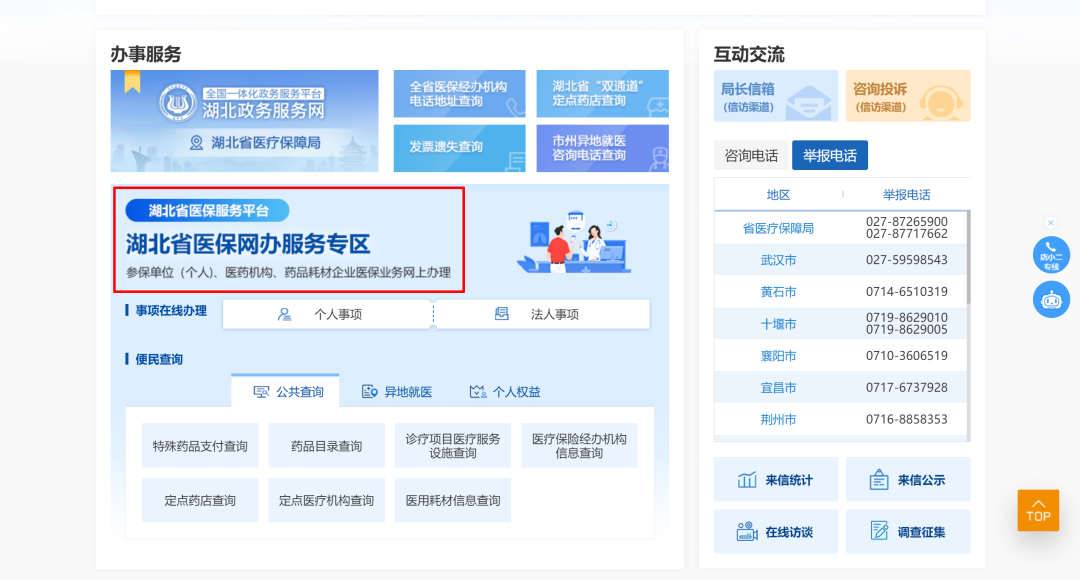Click the phone list scrollbar
1080x580 pixels.
coord(967,260)
